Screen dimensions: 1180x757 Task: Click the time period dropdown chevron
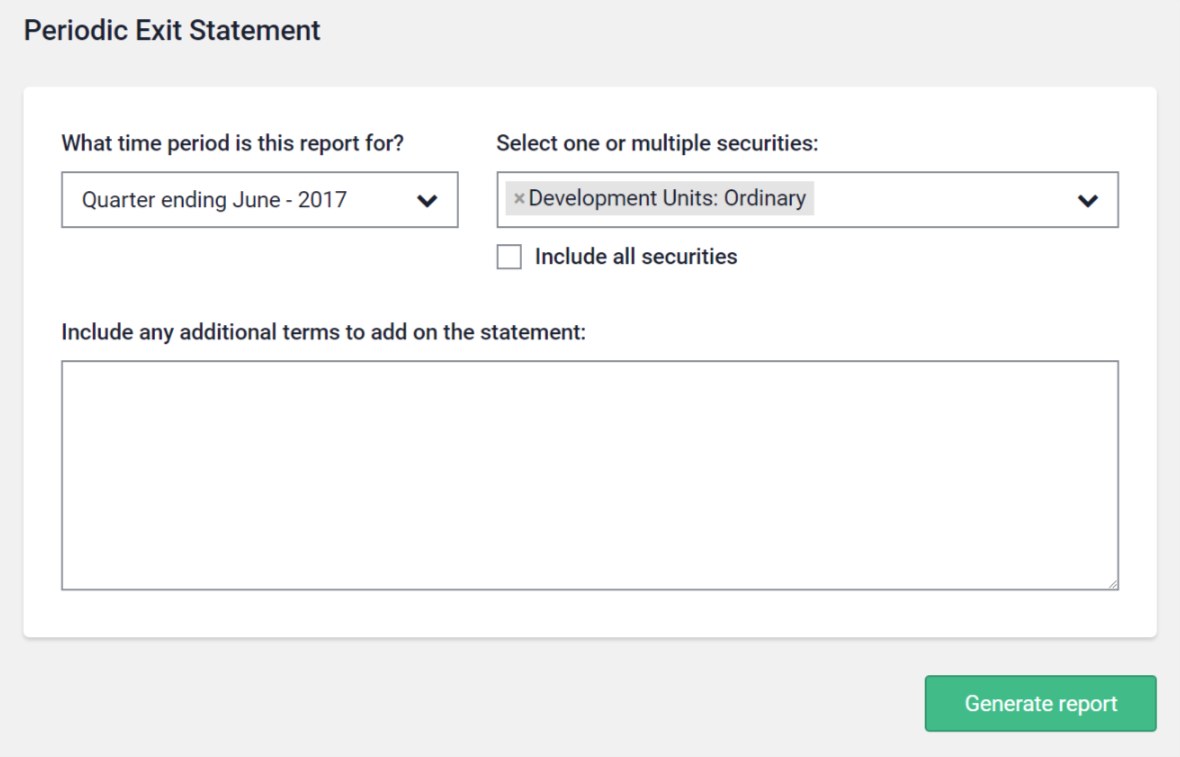pyautogui.click(x=427, y=200)
